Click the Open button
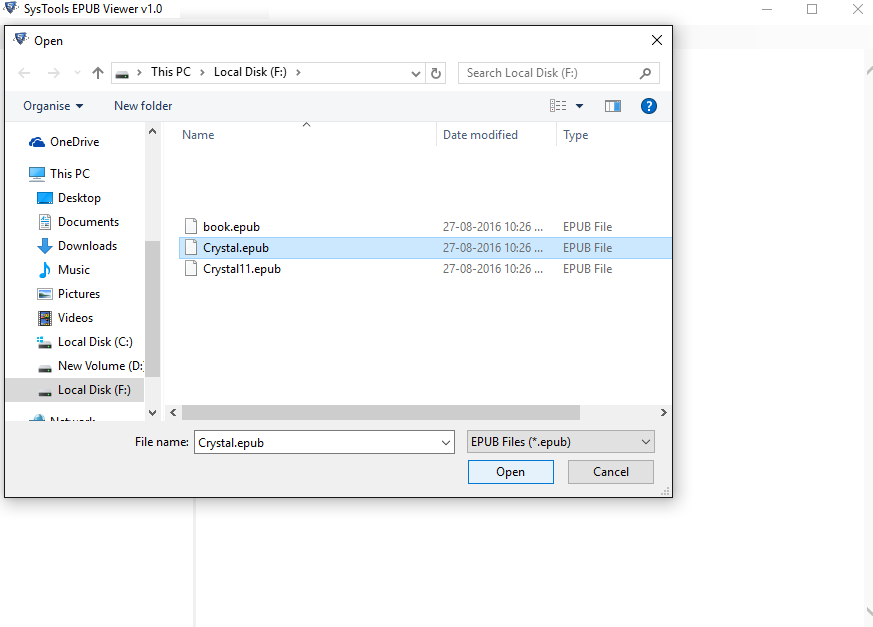Screen dimensions: 873x627 point(511,472)
